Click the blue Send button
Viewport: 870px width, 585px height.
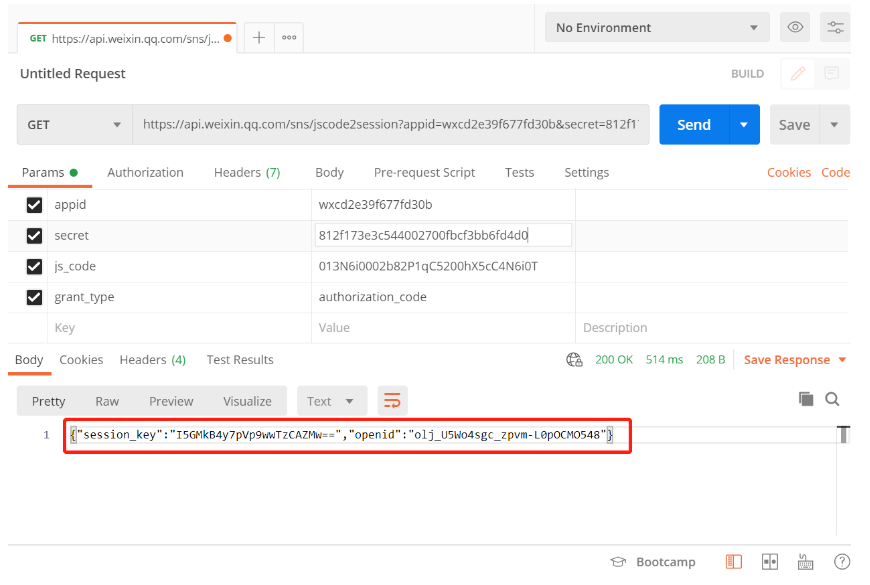(694, 124)
